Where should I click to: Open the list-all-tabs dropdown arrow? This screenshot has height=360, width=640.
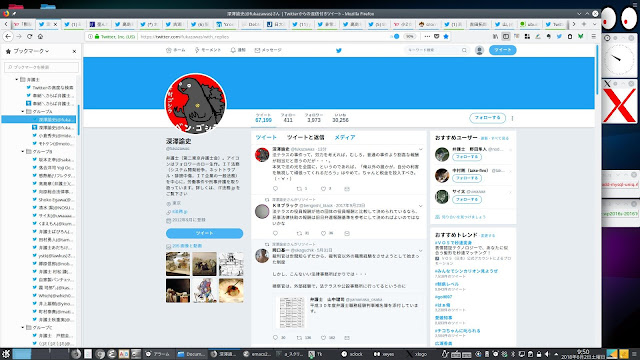click(x=594, y=24)
